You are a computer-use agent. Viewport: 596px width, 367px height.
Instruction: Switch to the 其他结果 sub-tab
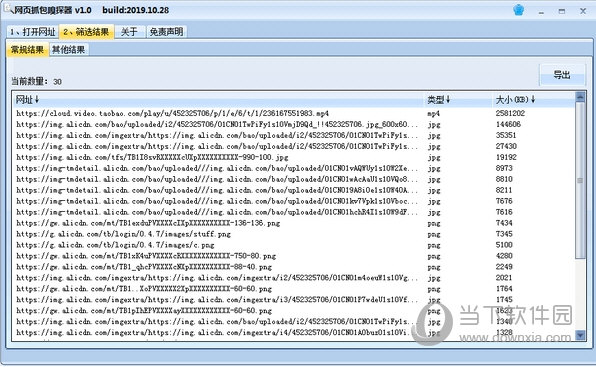point(69,50)
